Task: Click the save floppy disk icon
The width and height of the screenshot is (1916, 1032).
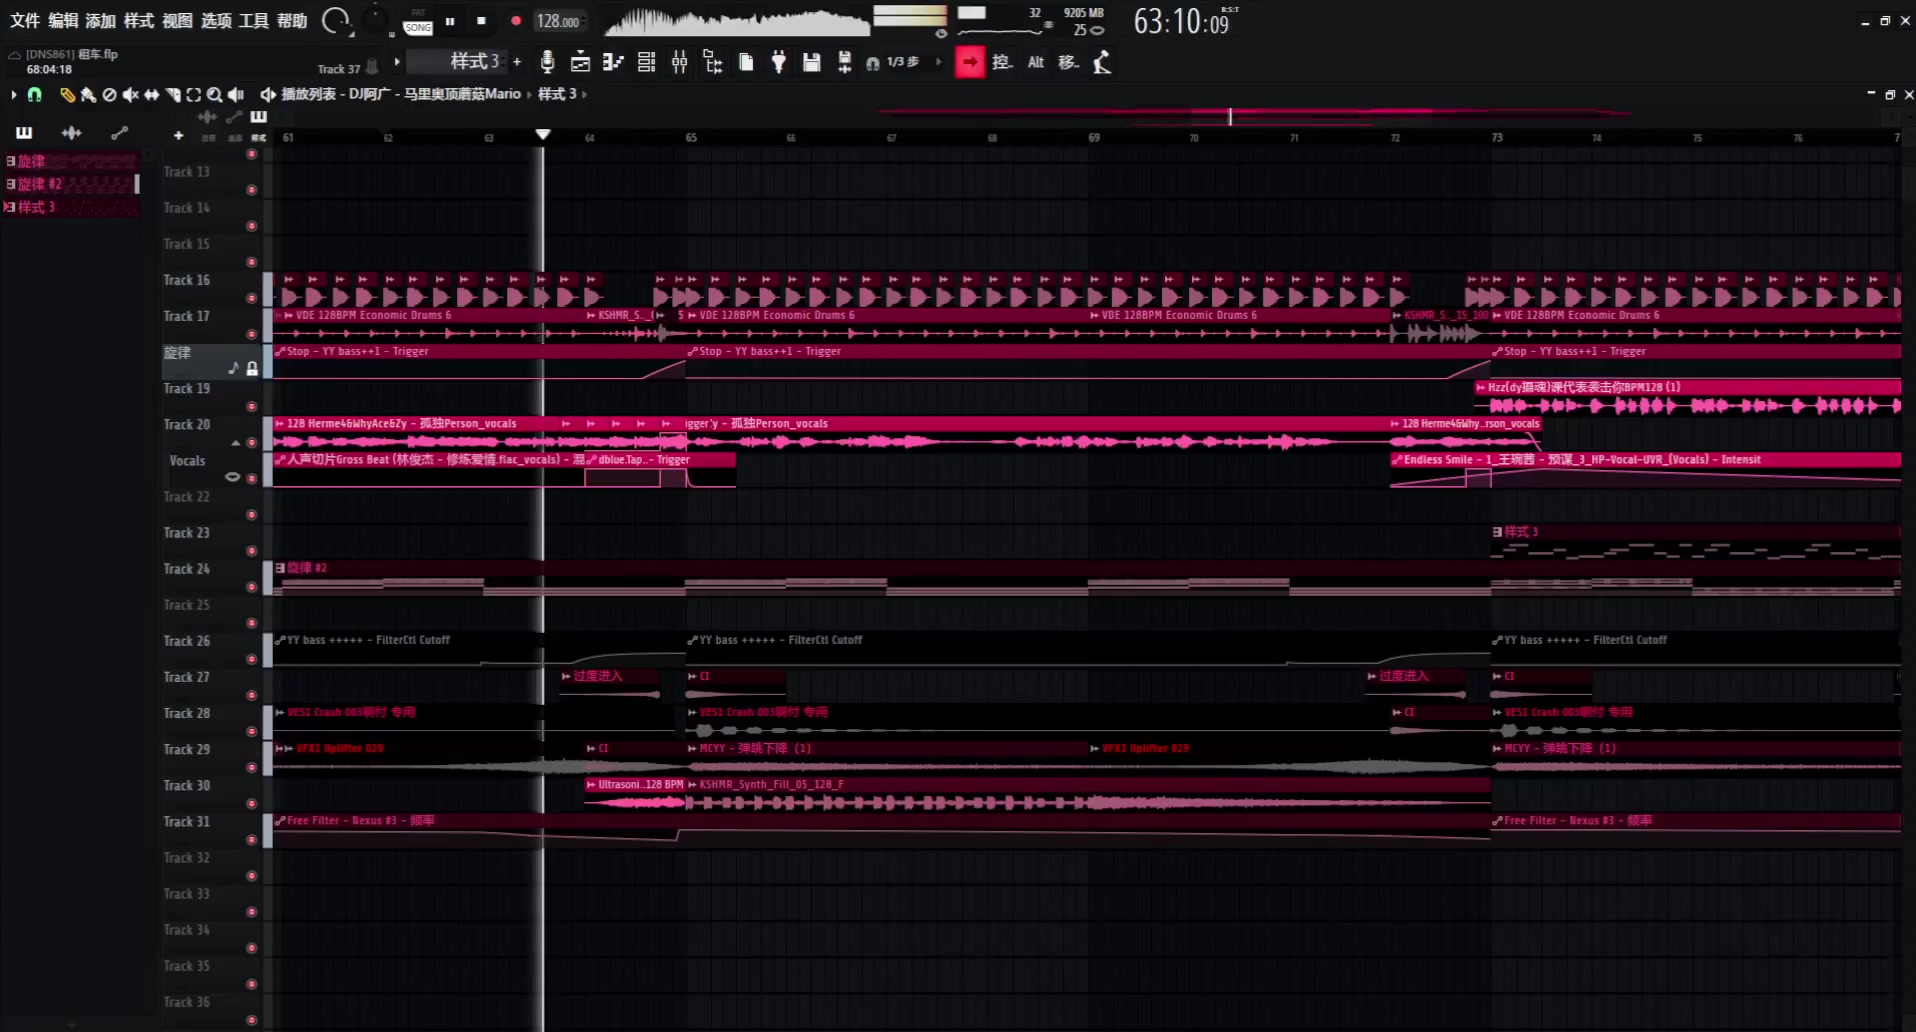Action: (x=811, y=62)
